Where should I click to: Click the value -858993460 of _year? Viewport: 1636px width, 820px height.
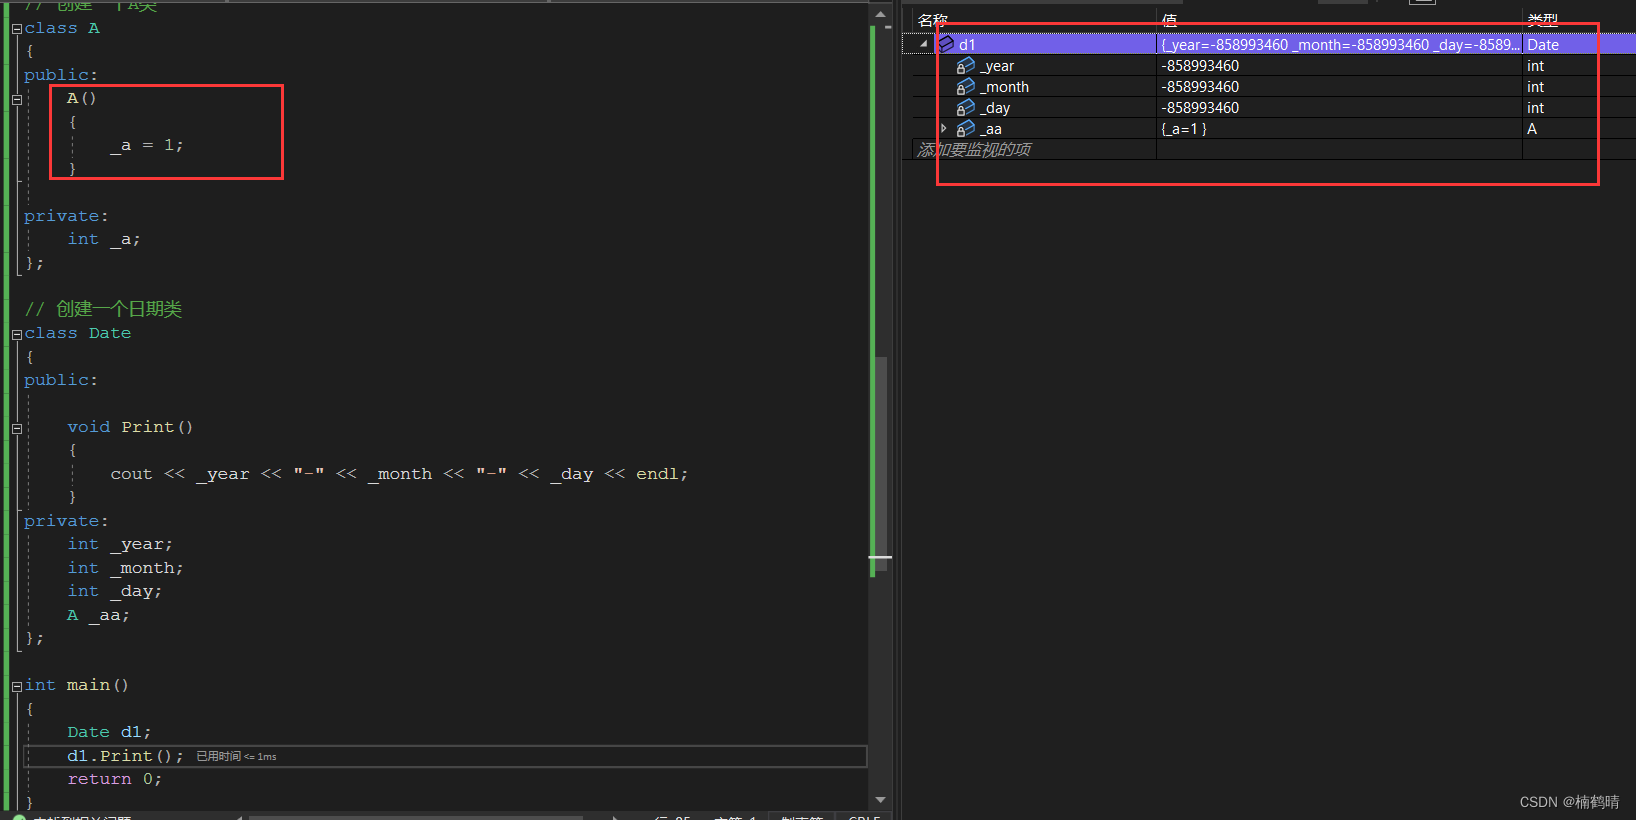(x=1200, y=66)
